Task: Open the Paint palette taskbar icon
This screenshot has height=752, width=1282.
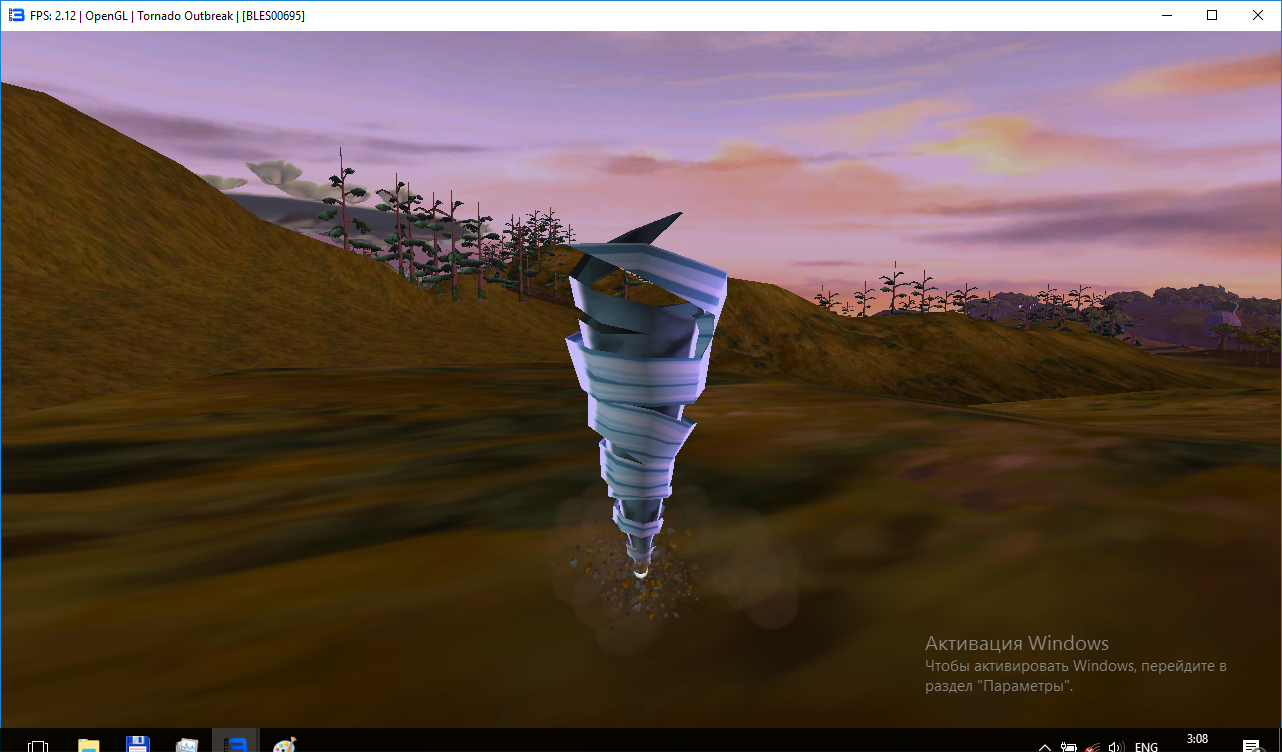Action: pyautogui.click(x=285, y=745)
